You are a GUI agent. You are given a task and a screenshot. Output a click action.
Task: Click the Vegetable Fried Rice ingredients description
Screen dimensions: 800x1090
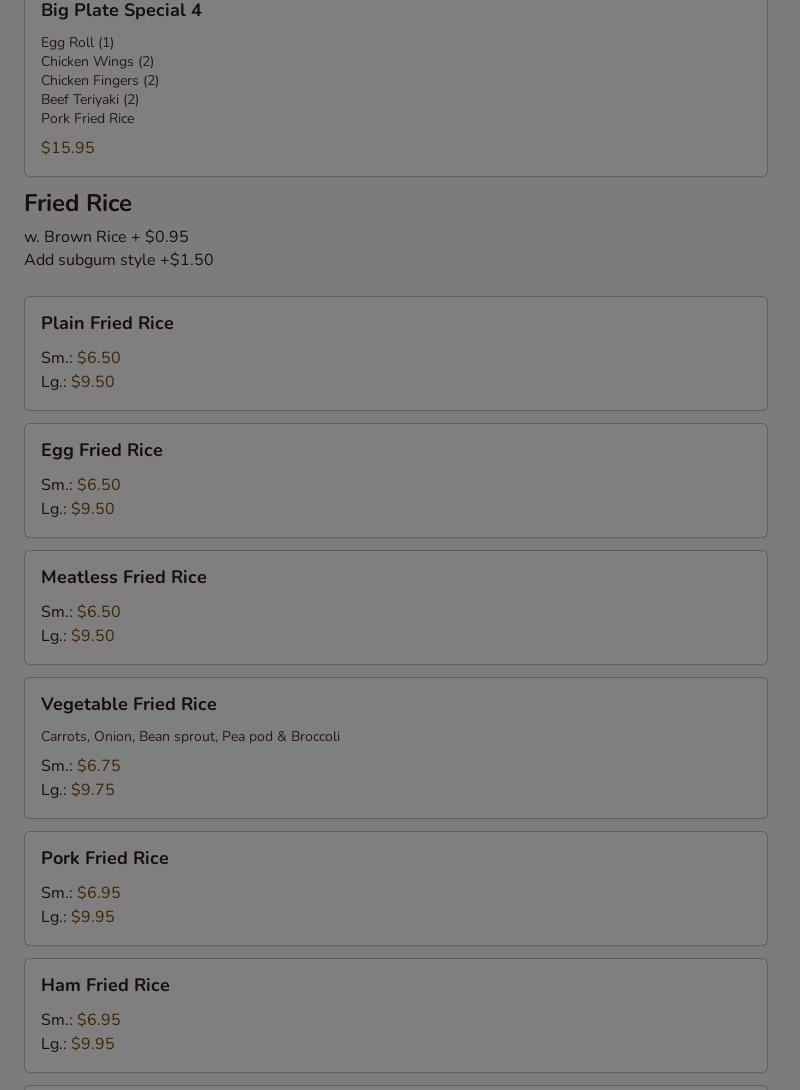click(190, 737)
